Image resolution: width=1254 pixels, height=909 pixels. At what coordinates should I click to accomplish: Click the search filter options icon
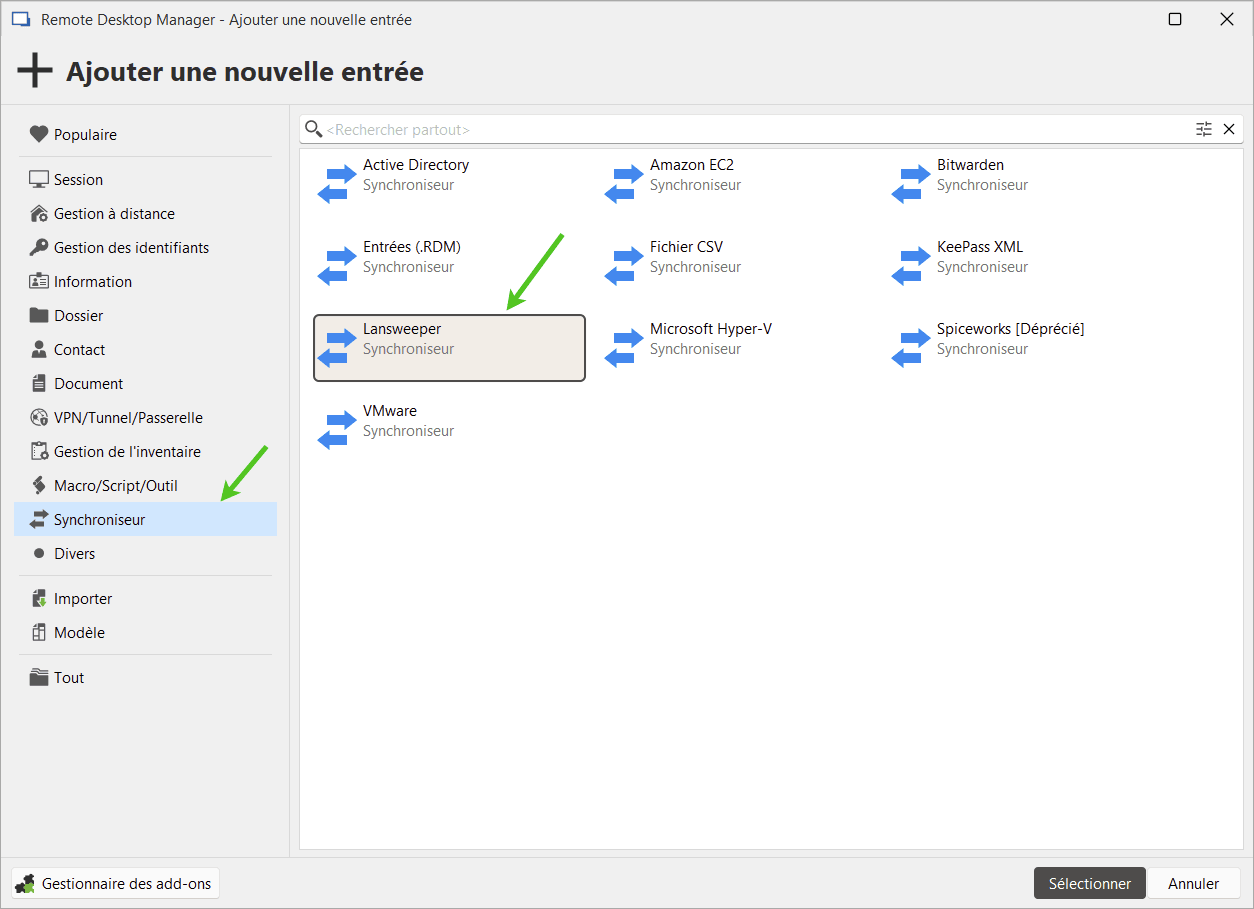click(x=1203, y=129)
